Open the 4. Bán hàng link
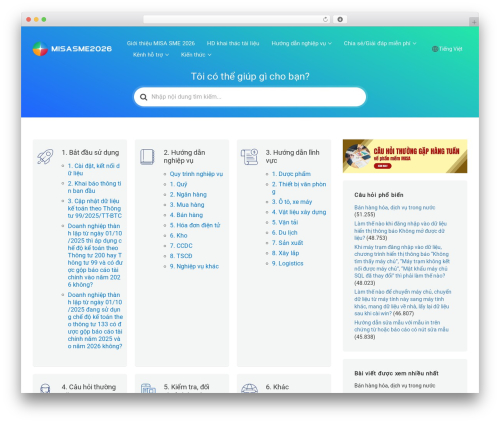This screenshot has height=423, width=500. 186,215
